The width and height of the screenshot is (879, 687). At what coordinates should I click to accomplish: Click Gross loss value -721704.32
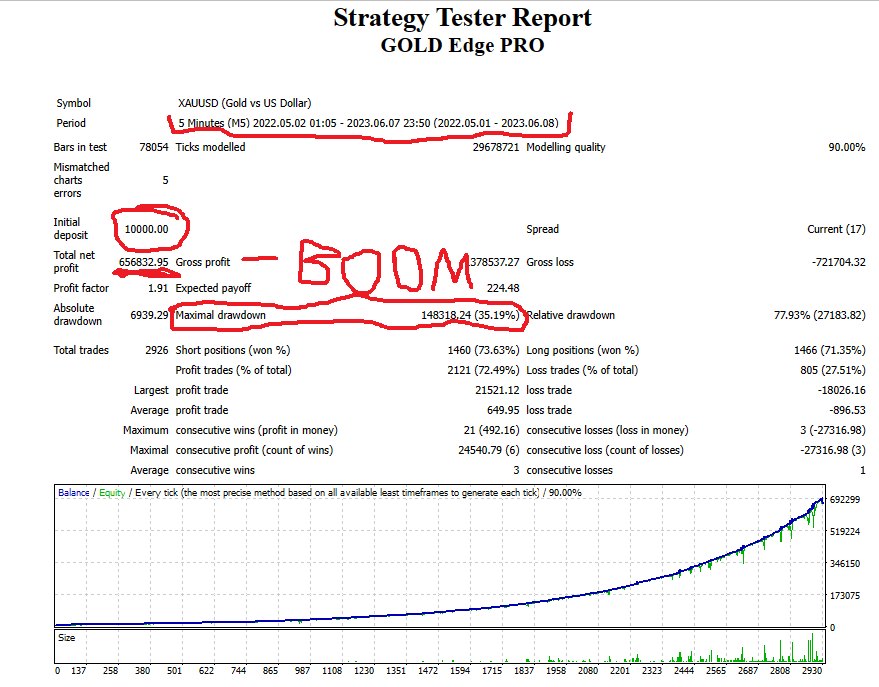coord(839,262)
